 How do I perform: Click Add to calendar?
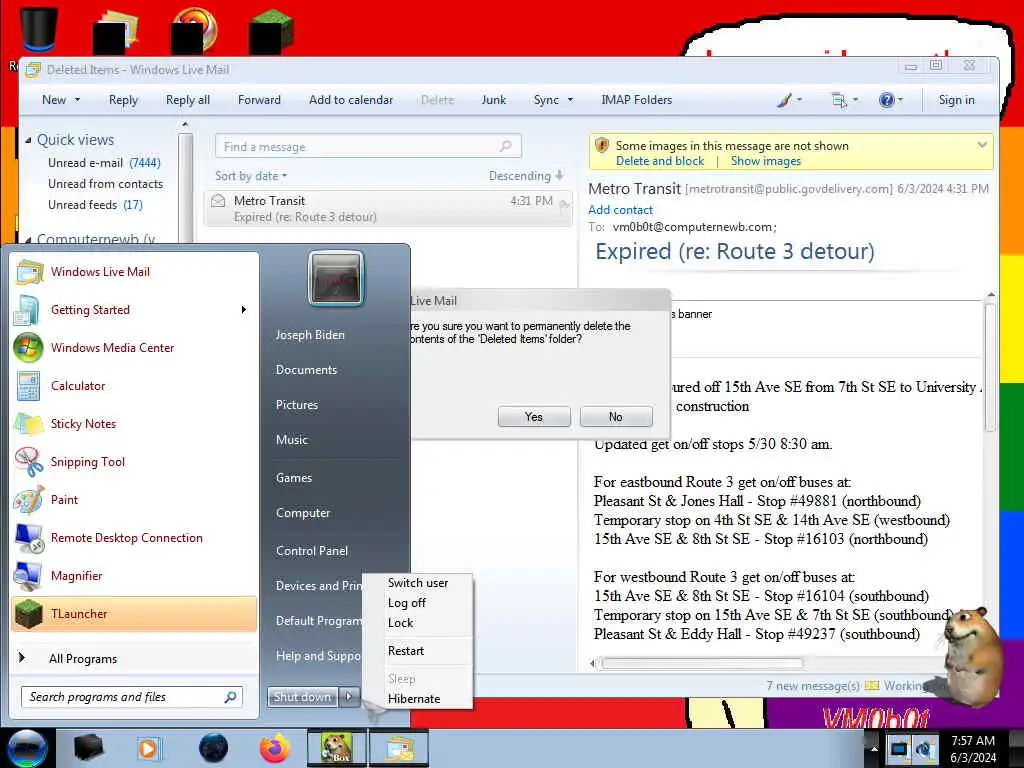coord(351,100)
